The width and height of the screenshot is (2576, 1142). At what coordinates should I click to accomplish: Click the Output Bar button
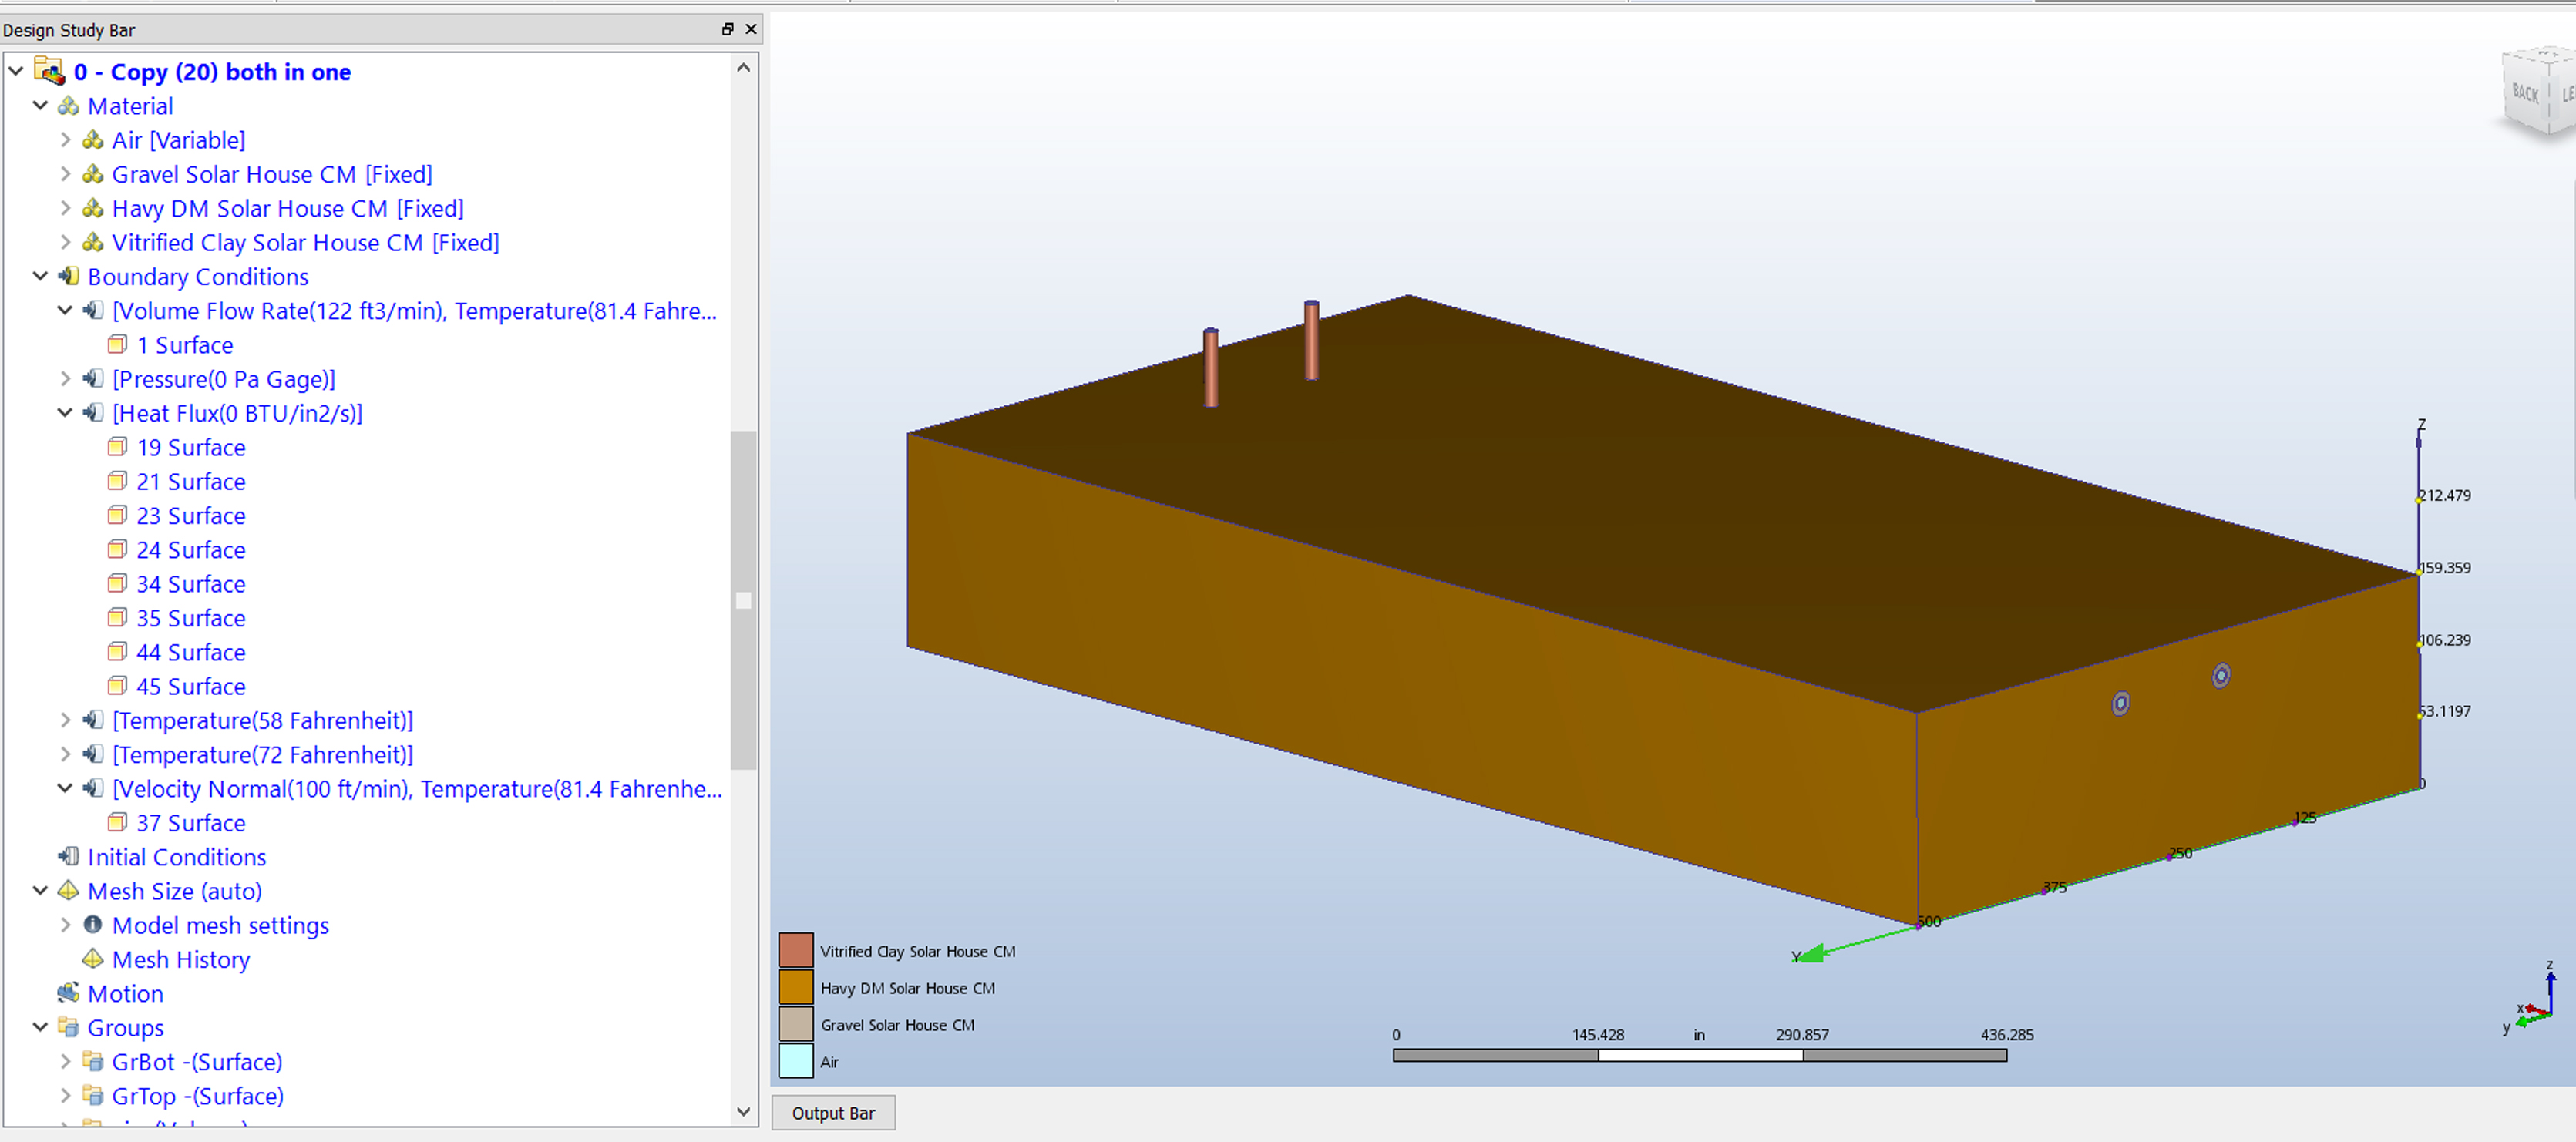tap(833, 1112)
